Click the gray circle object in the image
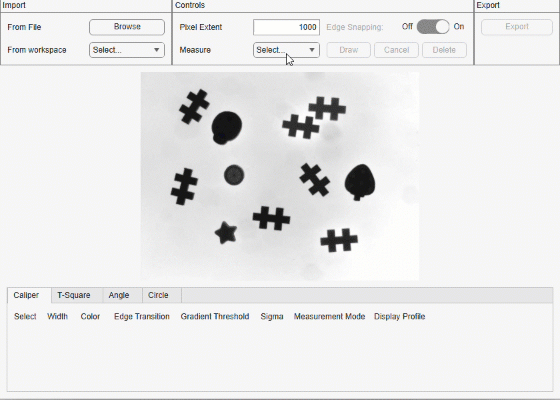The height and width of the screenshot is (400, 560). click(234, 175)
